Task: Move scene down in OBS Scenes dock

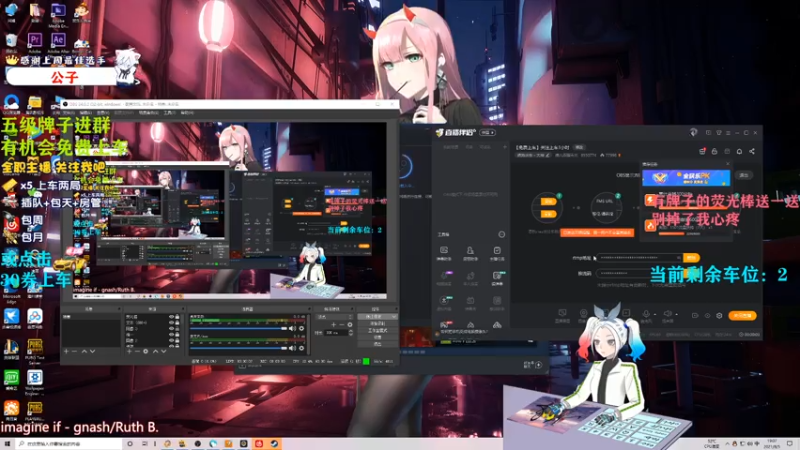Action: click(92, 351)
